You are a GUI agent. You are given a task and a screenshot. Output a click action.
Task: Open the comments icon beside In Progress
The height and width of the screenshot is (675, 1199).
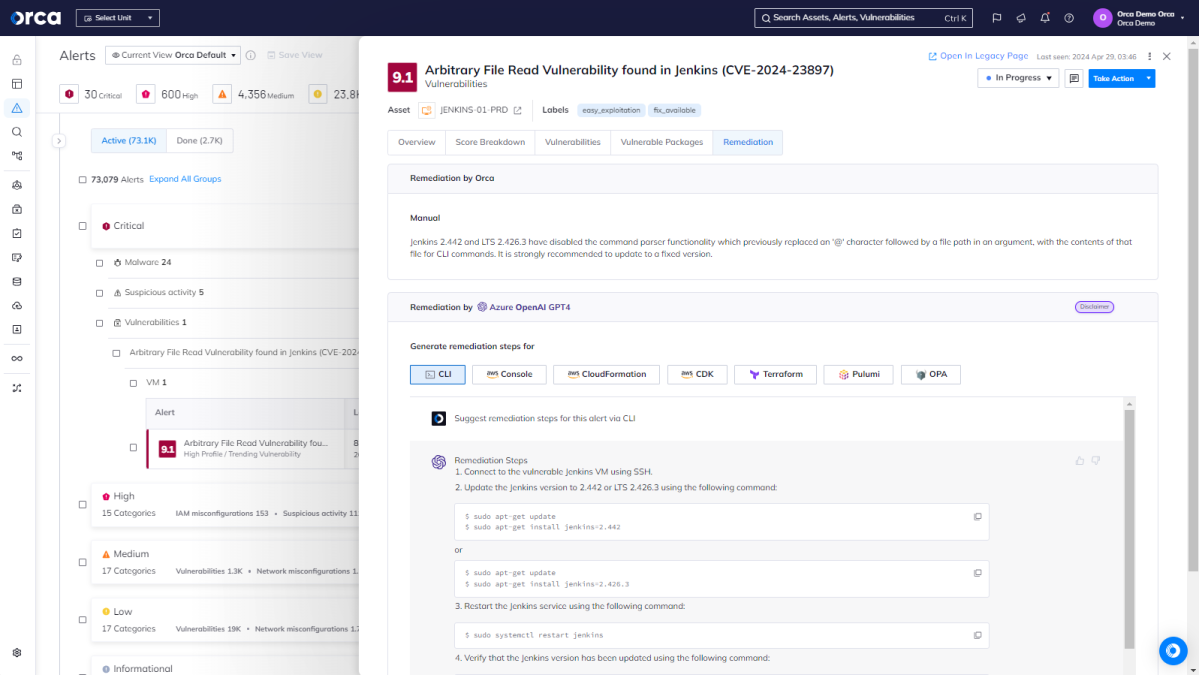[1074, 78]
